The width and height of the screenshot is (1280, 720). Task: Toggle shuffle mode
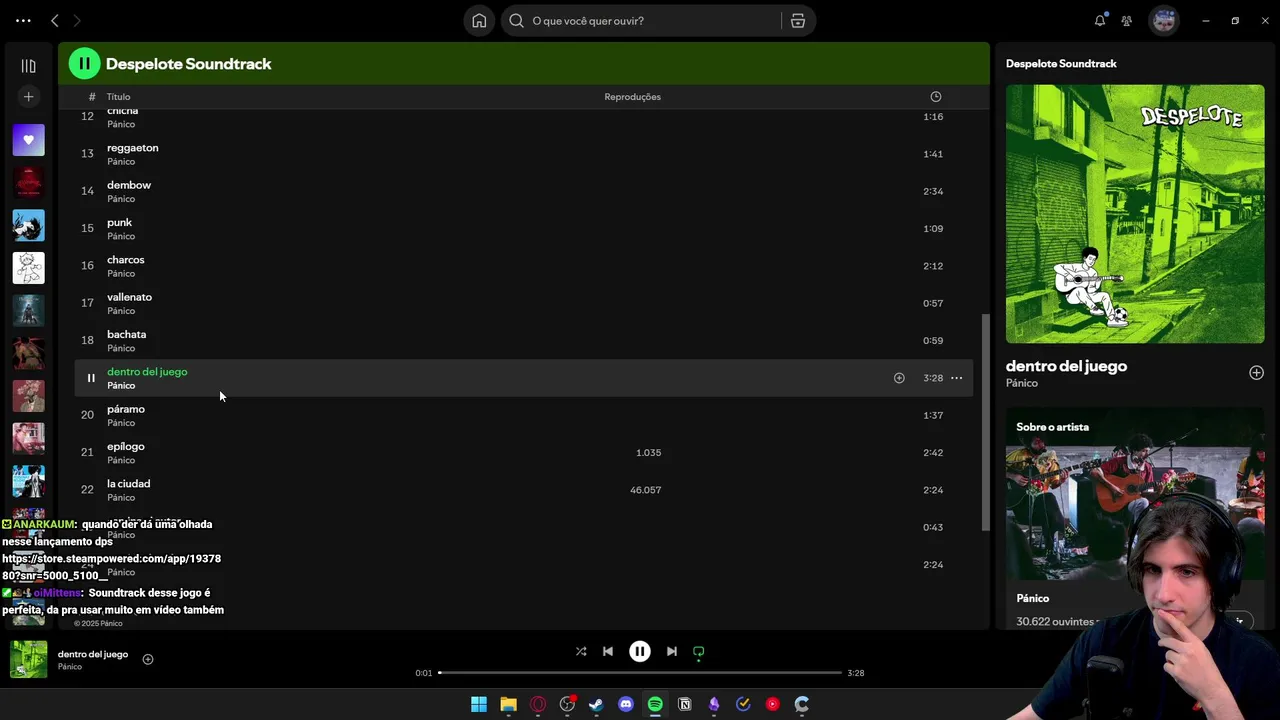[581, 651]
